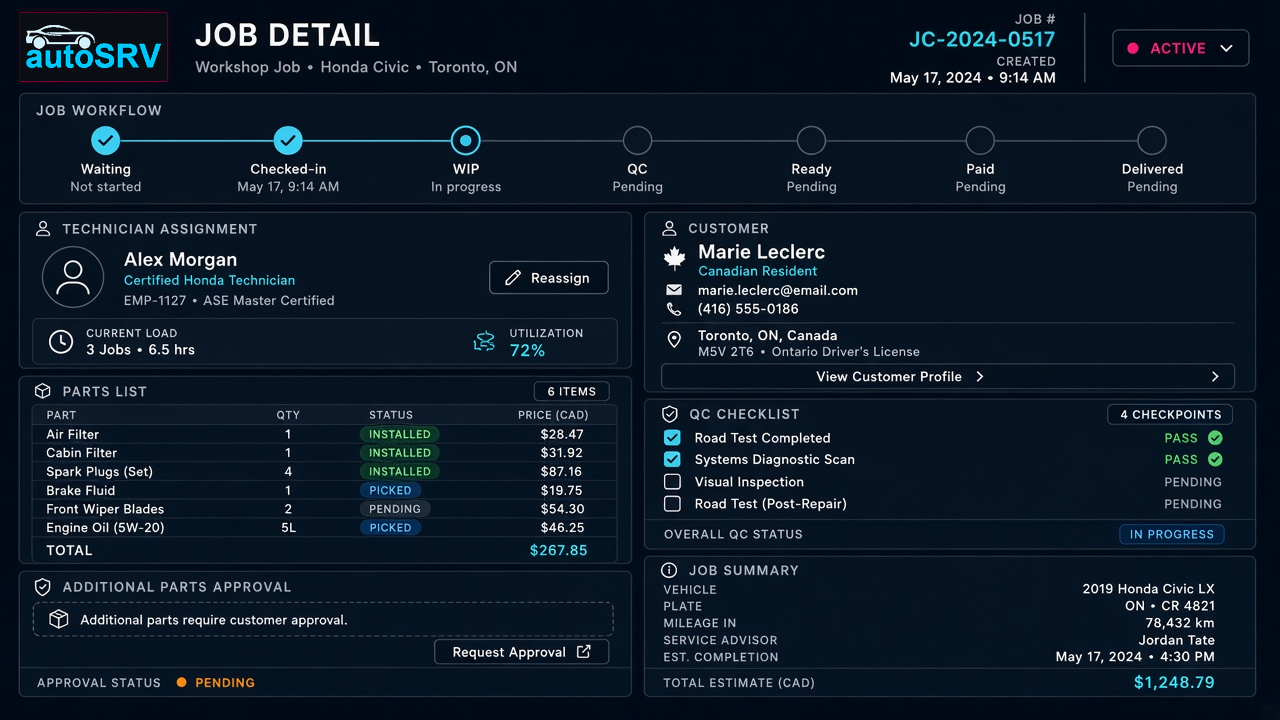Click the $87.16 Spark Plugs price

(562, 471)
